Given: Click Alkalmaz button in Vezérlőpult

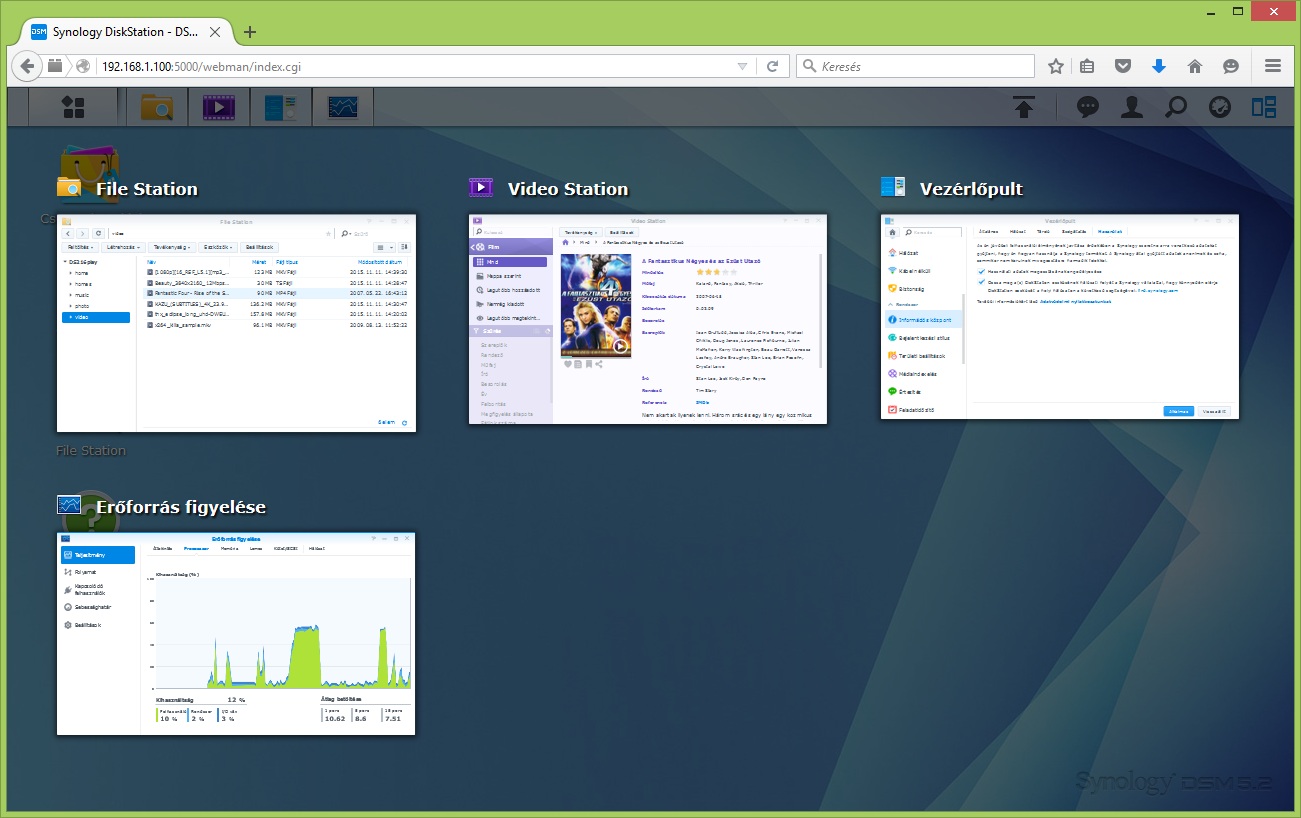Looking at the screenshot, I should [x=1178, y=410].
